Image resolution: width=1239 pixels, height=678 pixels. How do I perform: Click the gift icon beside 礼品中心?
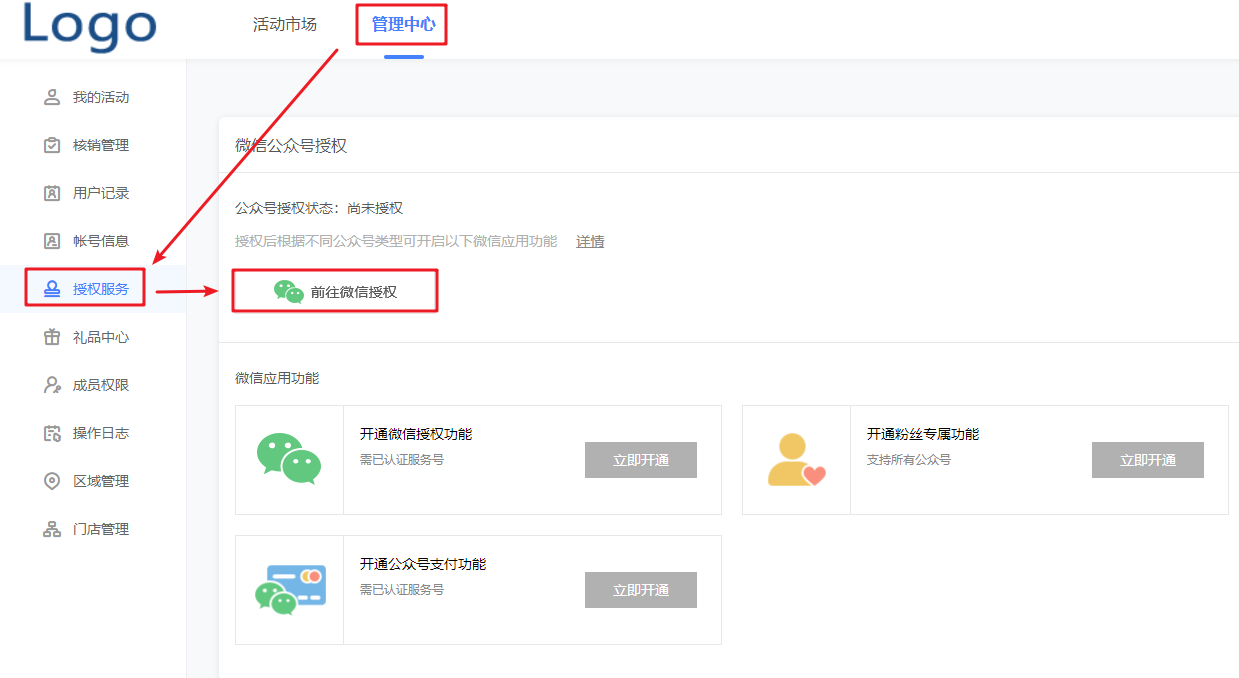[52, 337]
